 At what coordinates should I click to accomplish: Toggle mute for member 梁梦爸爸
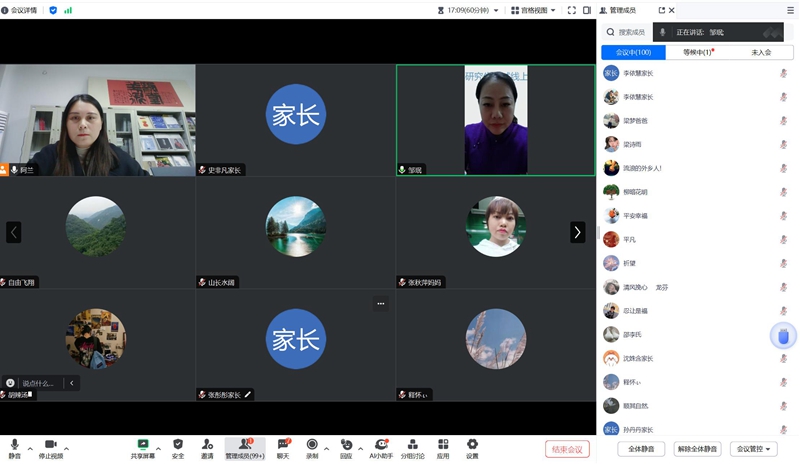click(784, 121)
